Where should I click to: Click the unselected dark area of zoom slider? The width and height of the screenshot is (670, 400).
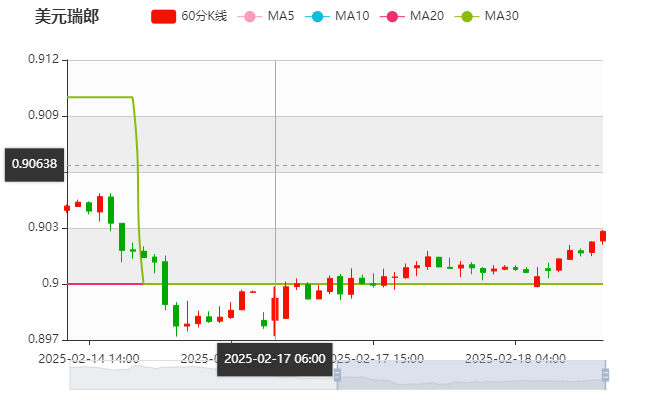coord(200,376)
